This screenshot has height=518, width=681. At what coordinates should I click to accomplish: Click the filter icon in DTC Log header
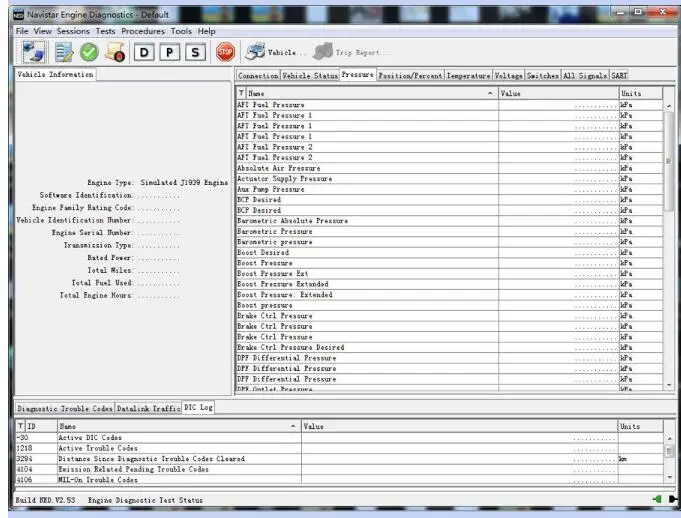click(20, 426)
